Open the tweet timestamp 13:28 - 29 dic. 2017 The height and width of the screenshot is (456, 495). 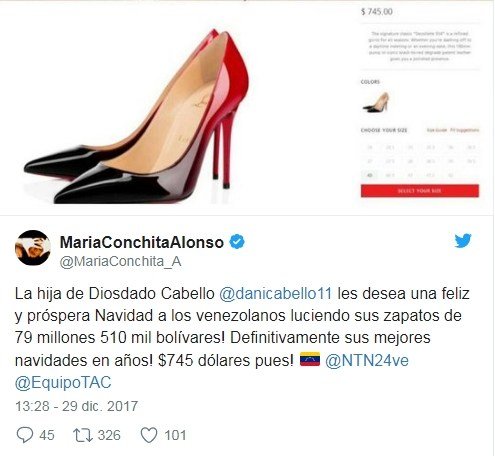tap(76, 406)
